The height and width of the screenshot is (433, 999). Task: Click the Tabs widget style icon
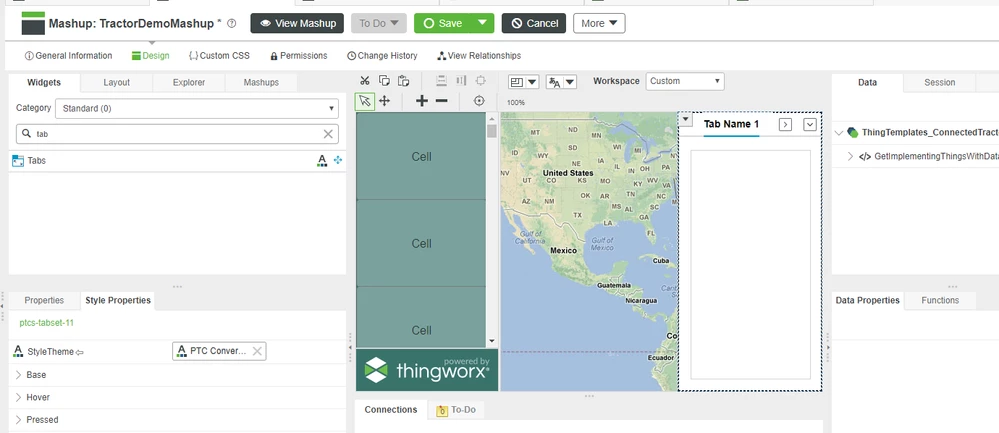322,161
